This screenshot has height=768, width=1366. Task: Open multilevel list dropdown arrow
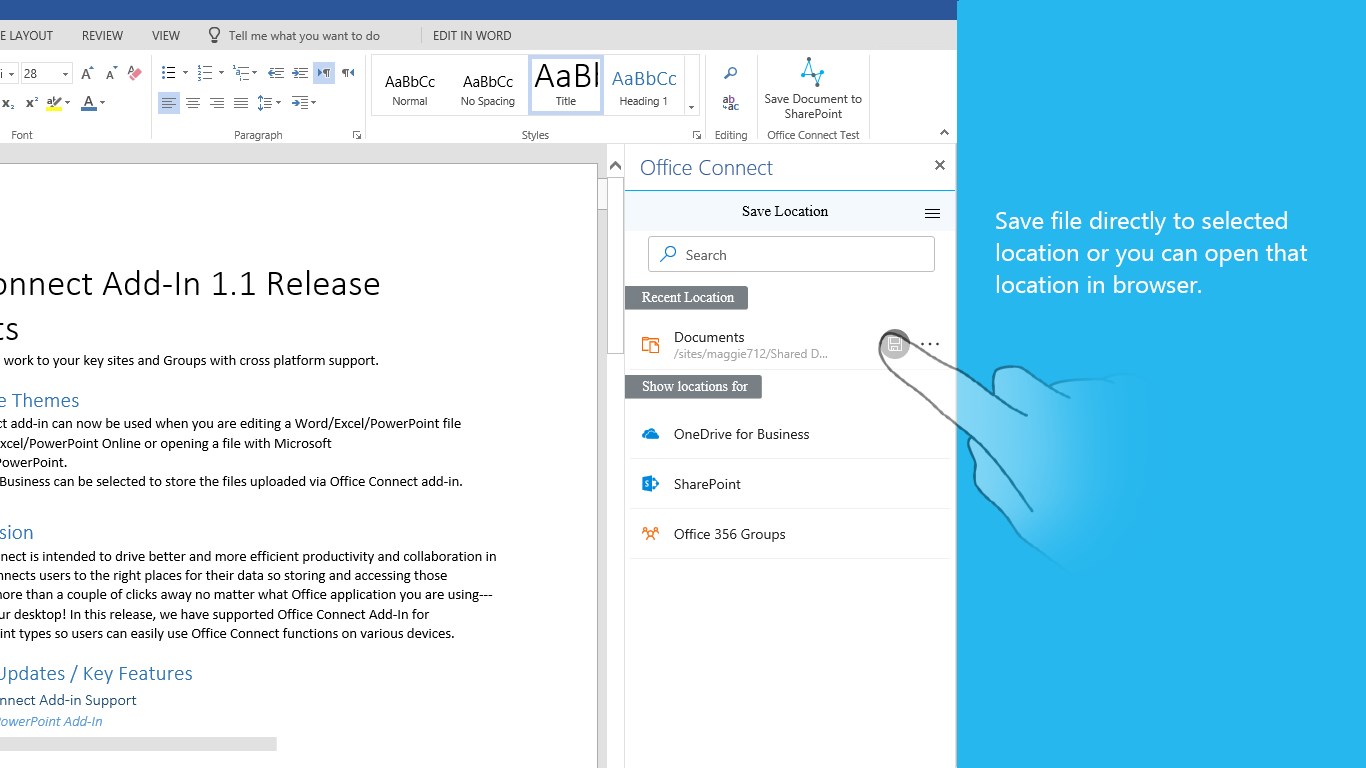pos(255,73)
